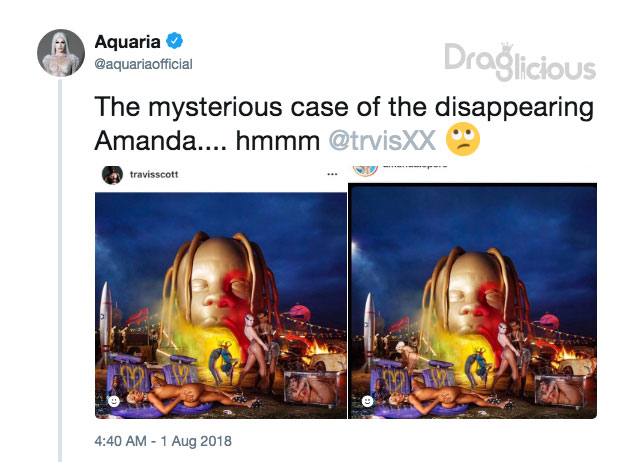The height and width of the screenshot is (462, 635).
Task: Open the right album cover image
Action: 473,301
